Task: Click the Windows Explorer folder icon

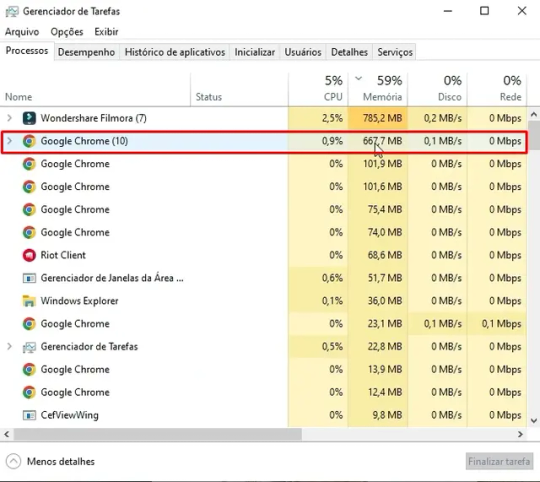Action: coord(29,301)
